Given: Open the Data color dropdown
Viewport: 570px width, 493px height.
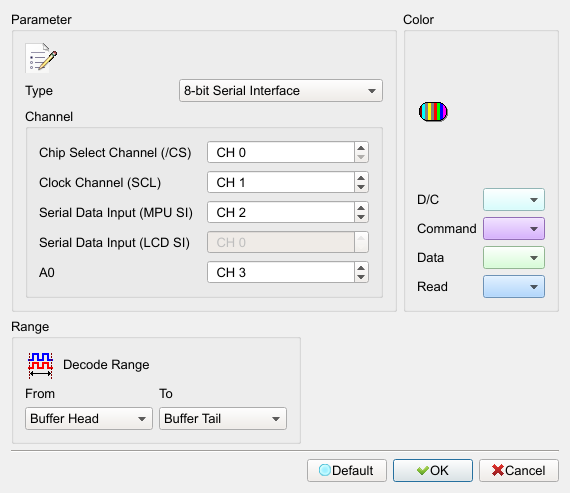Looking at the screenshot, I should point(514,258).
